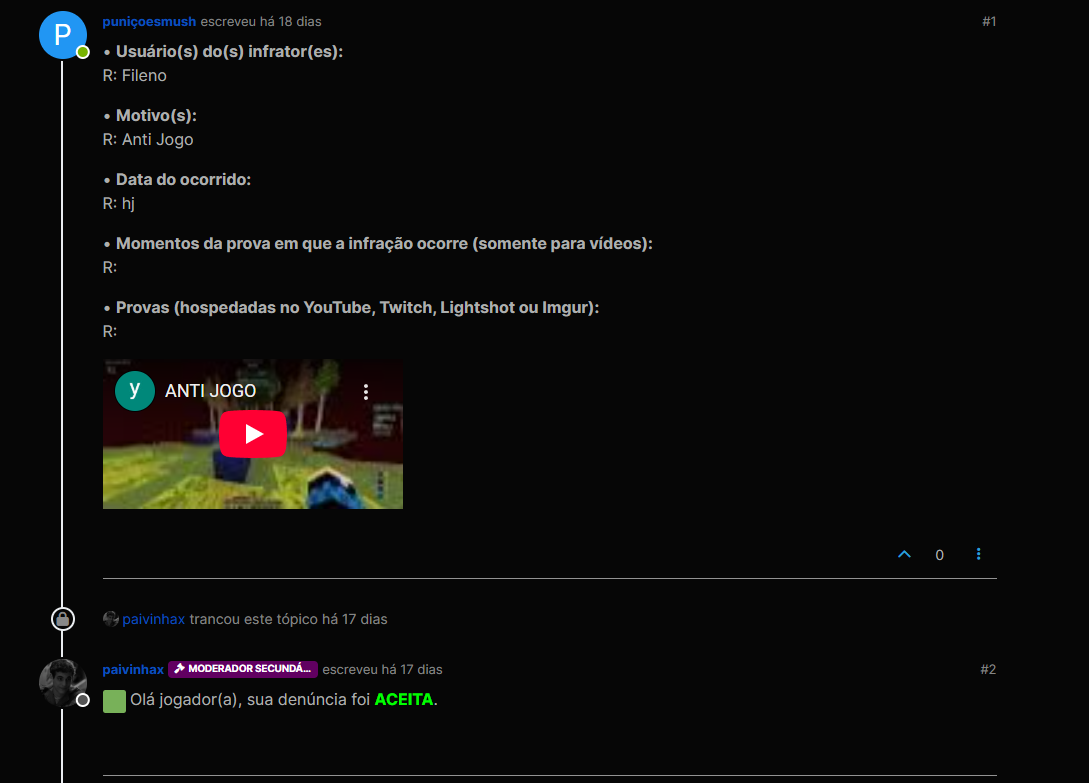Image resolution: width=1089 pixels, height=783 pixels.
Task: Select the 'R: Fileno' answer text
Action: point(135,76)
